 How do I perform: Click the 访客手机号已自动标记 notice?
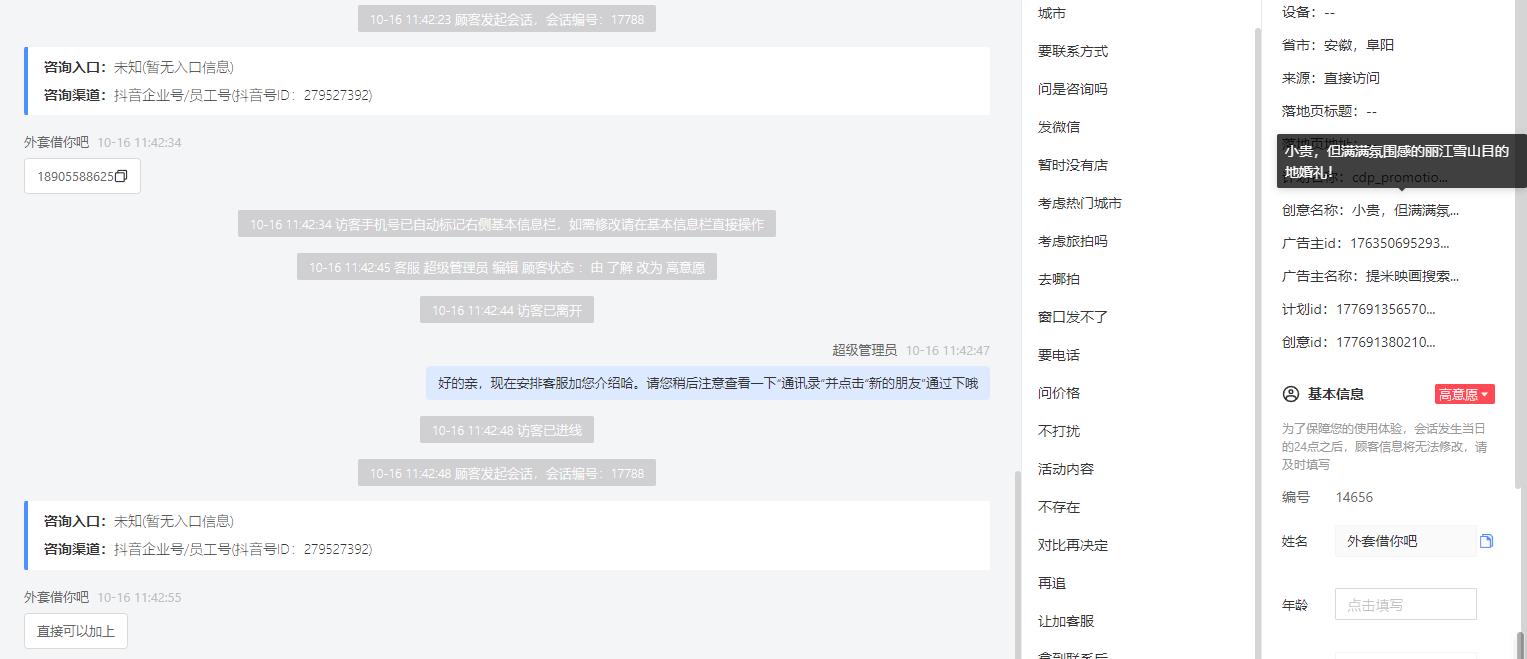click(x=507, y=224)
